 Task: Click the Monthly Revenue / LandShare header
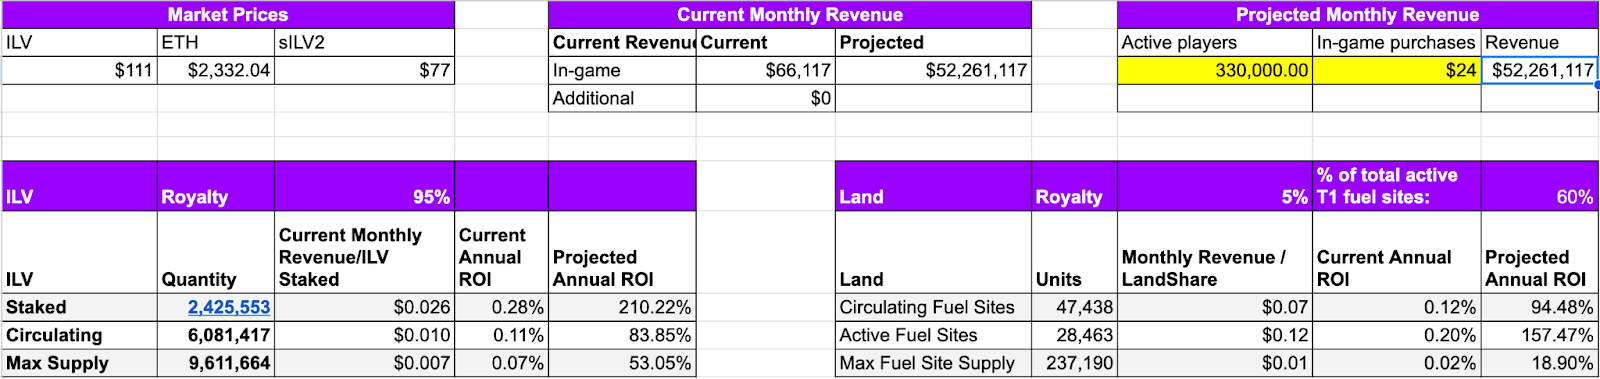click(1214, 252)
